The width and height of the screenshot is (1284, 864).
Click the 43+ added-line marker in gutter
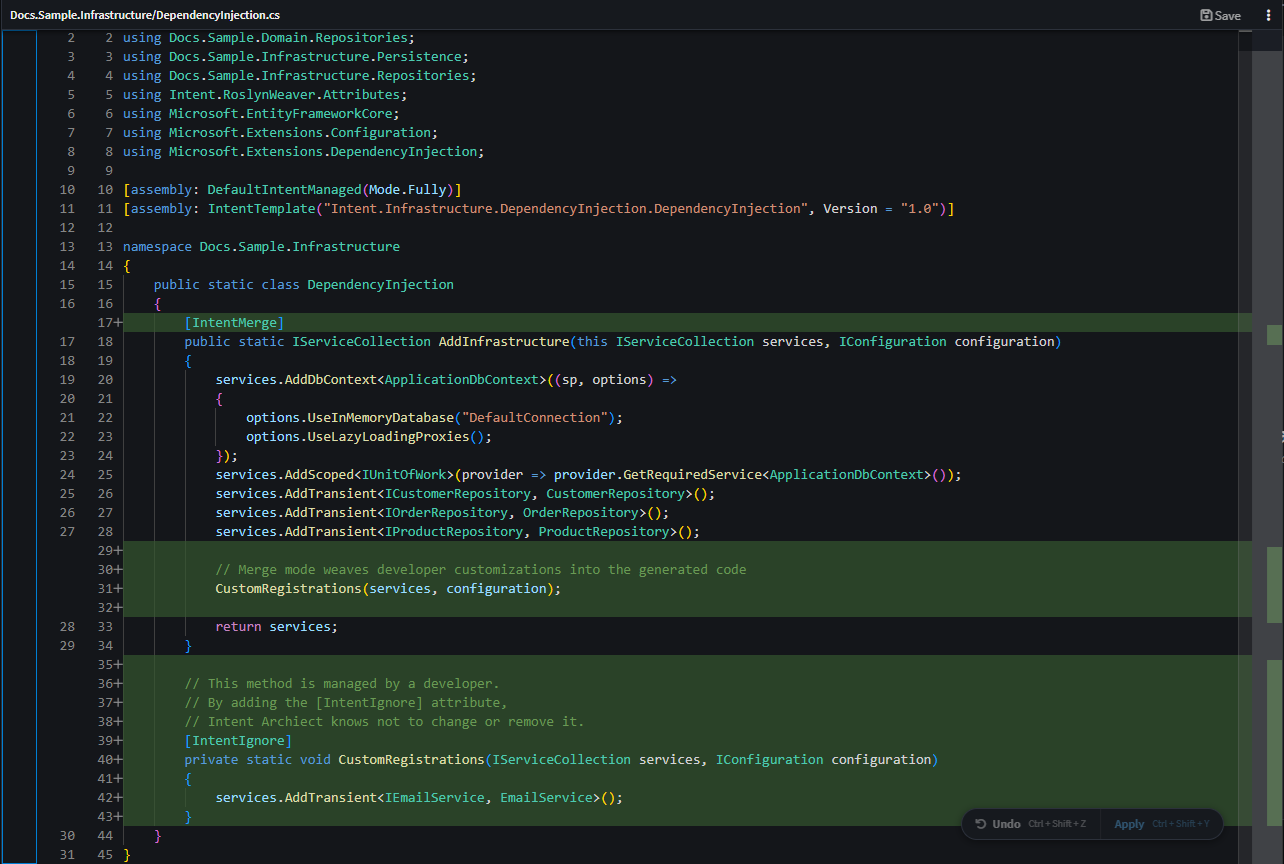[109, 816]
